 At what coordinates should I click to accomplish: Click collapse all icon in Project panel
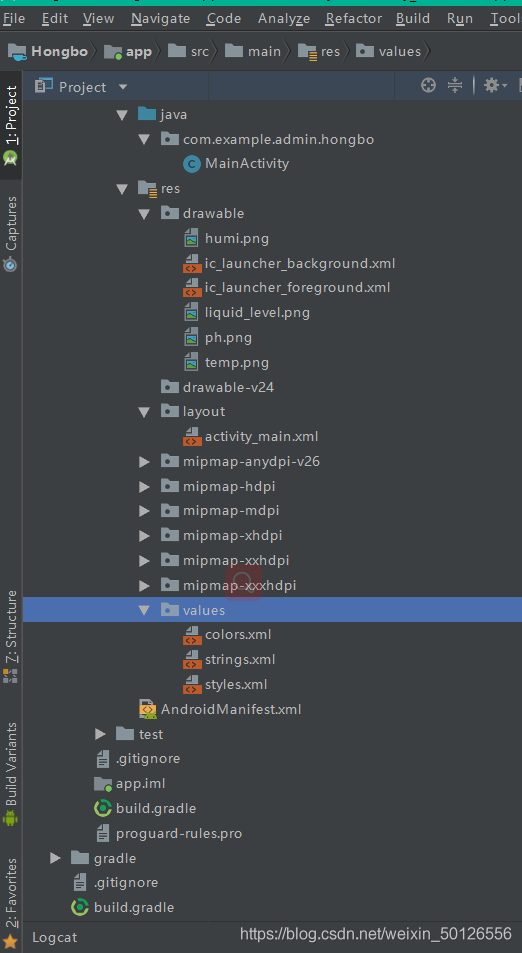pyautogui.click(x=455, y=86)
